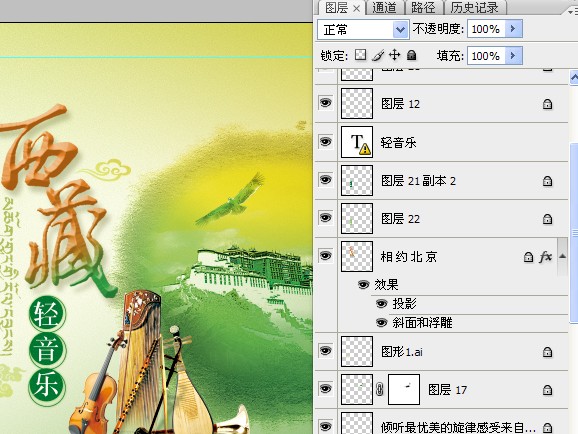This screenshot has height=434, width=578.
Task: Select the 倾听最优美的旋律感受来自 layer name
Action: pyautogui.click(x=458, y=428)
